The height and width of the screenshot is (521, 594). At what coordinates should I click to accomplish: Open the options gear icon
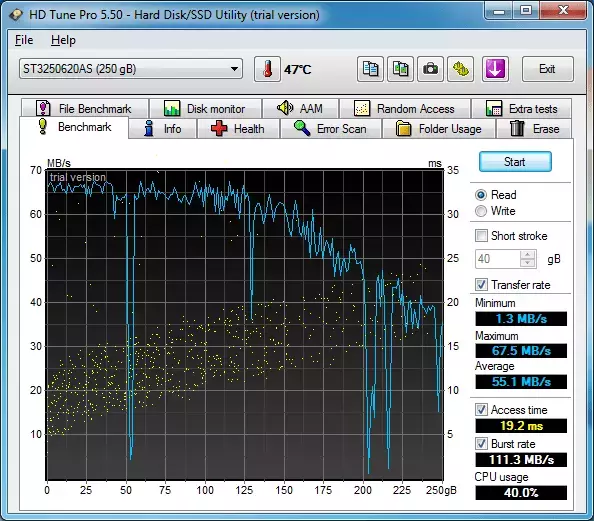coord(460,69)
